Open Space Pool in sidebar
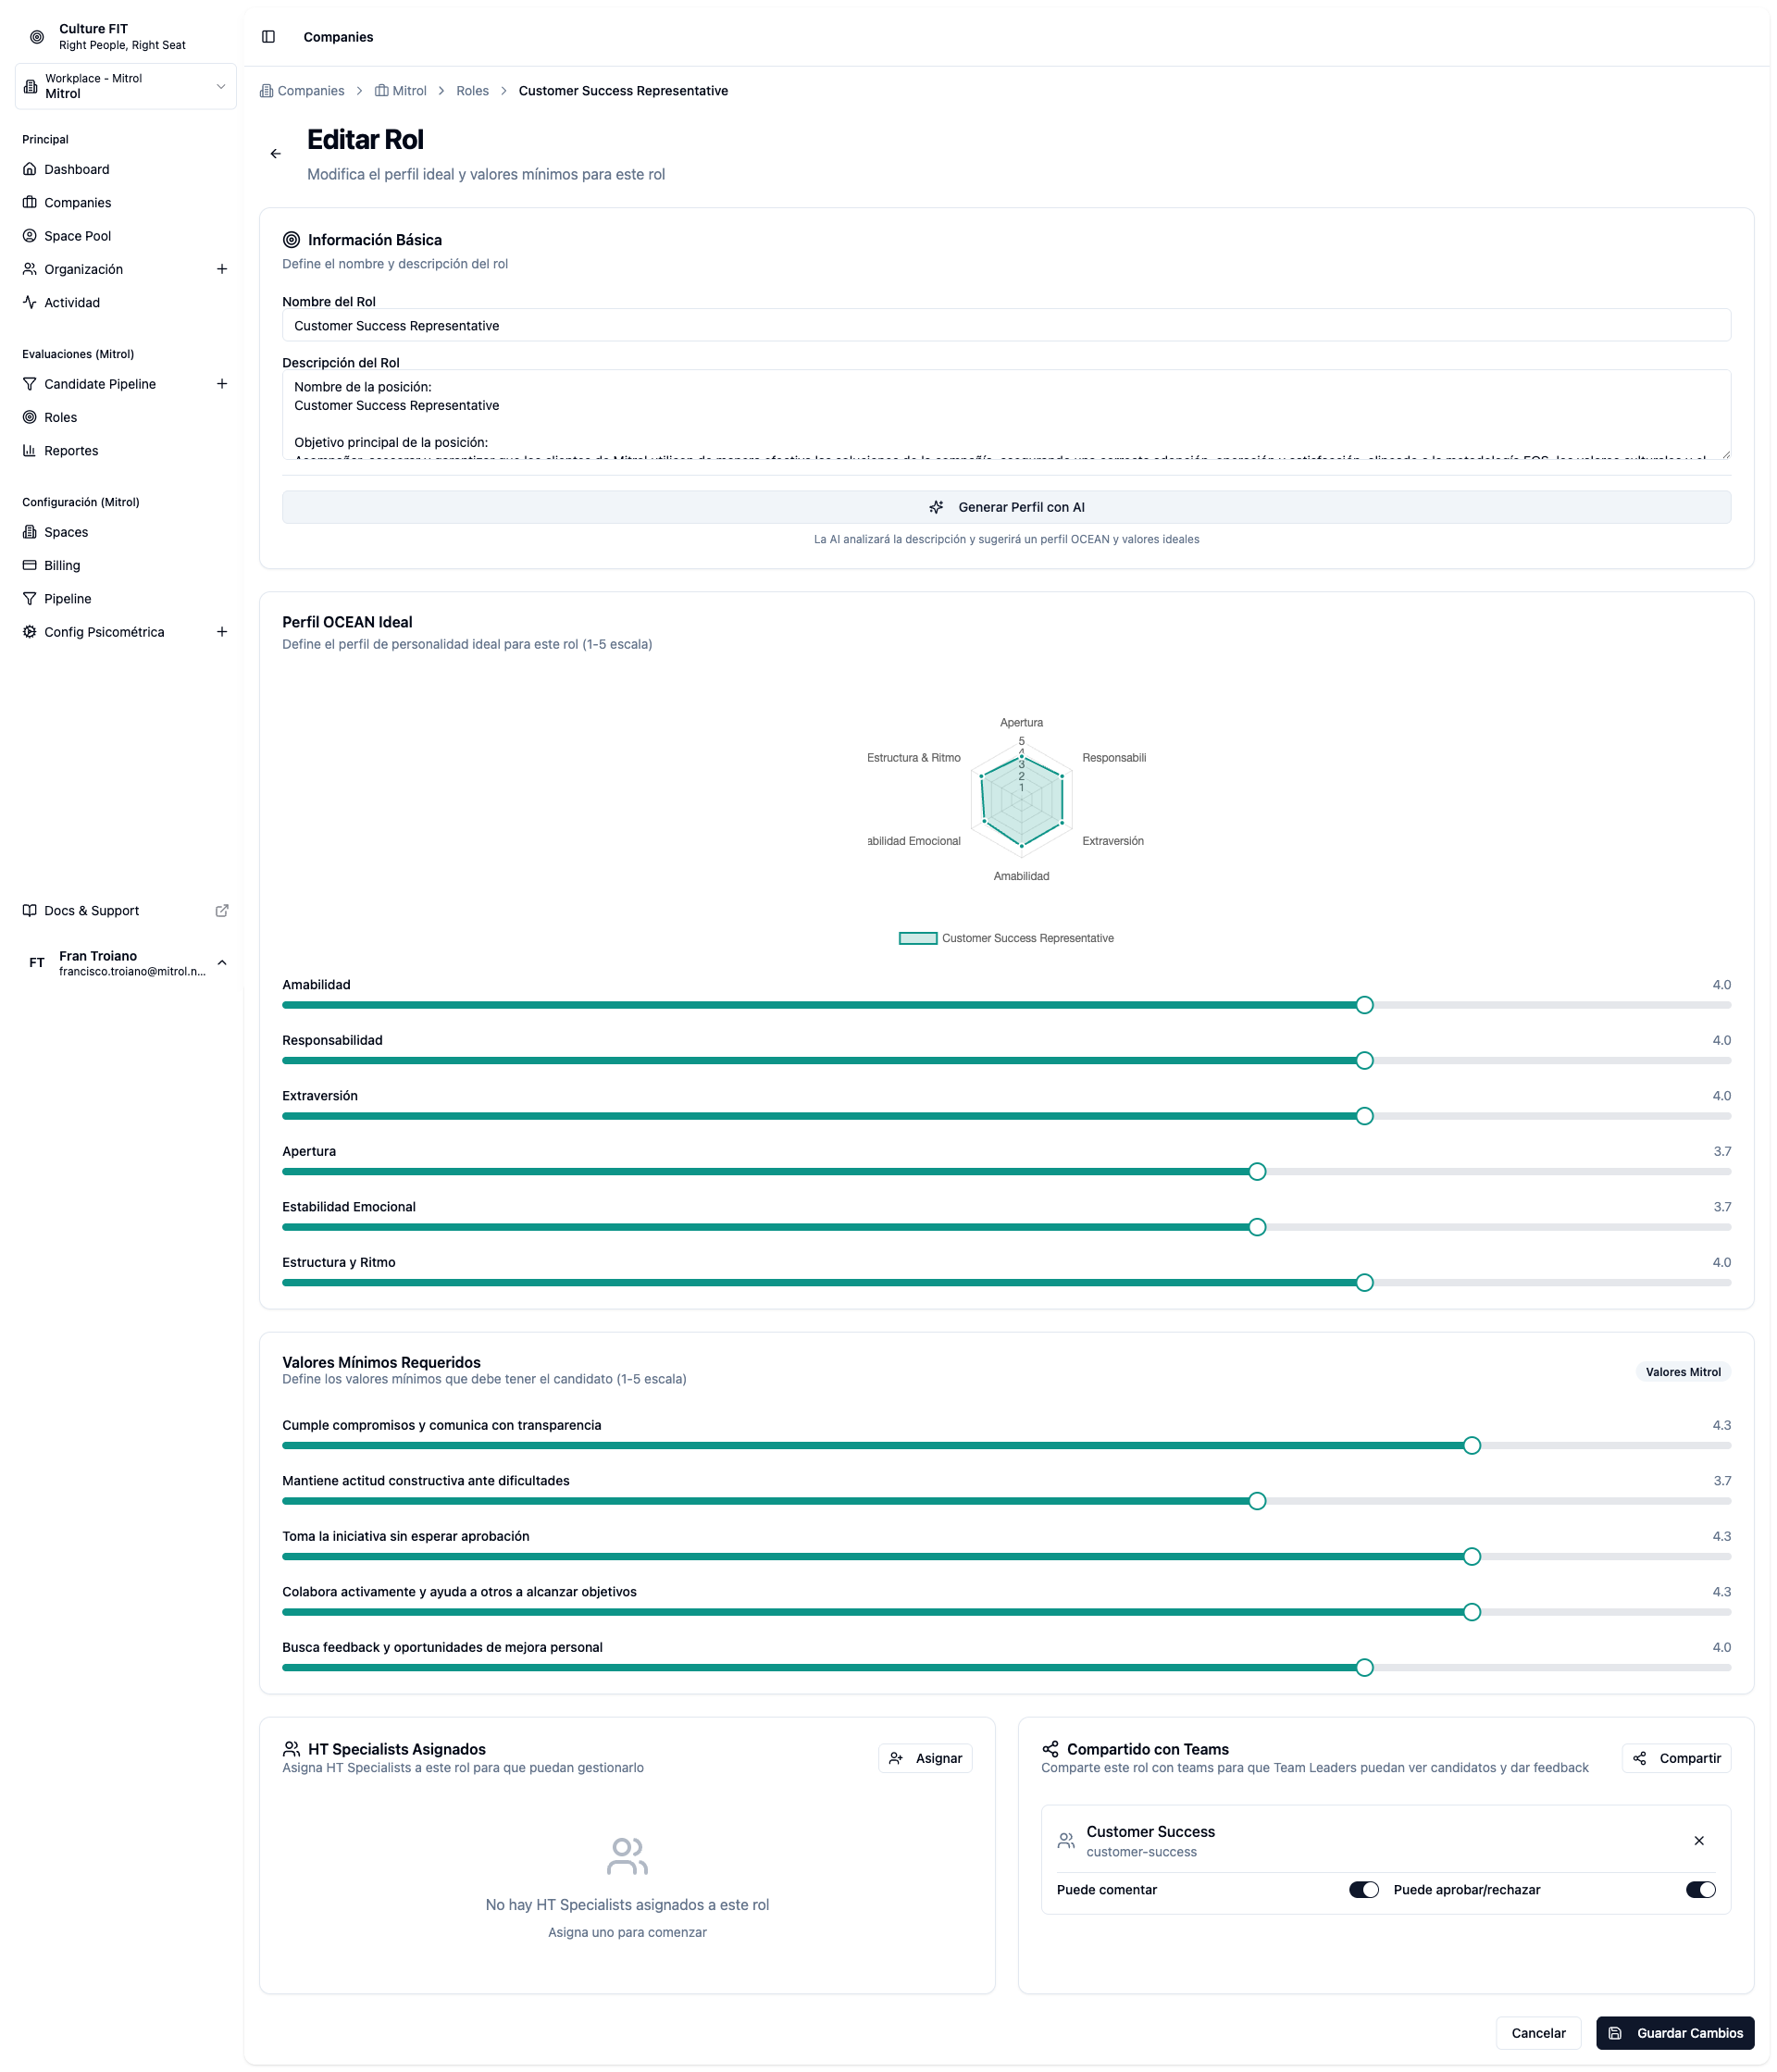Viewport: 1777px width, 2072px height. click(77, 236)
